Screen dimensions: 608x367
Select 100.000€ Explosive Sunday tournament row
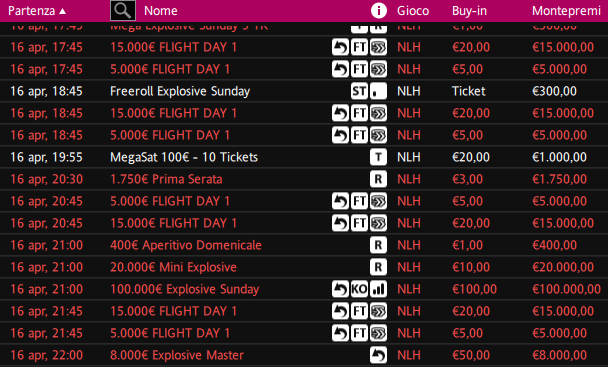pyautogui.click(x=304, y=289)
